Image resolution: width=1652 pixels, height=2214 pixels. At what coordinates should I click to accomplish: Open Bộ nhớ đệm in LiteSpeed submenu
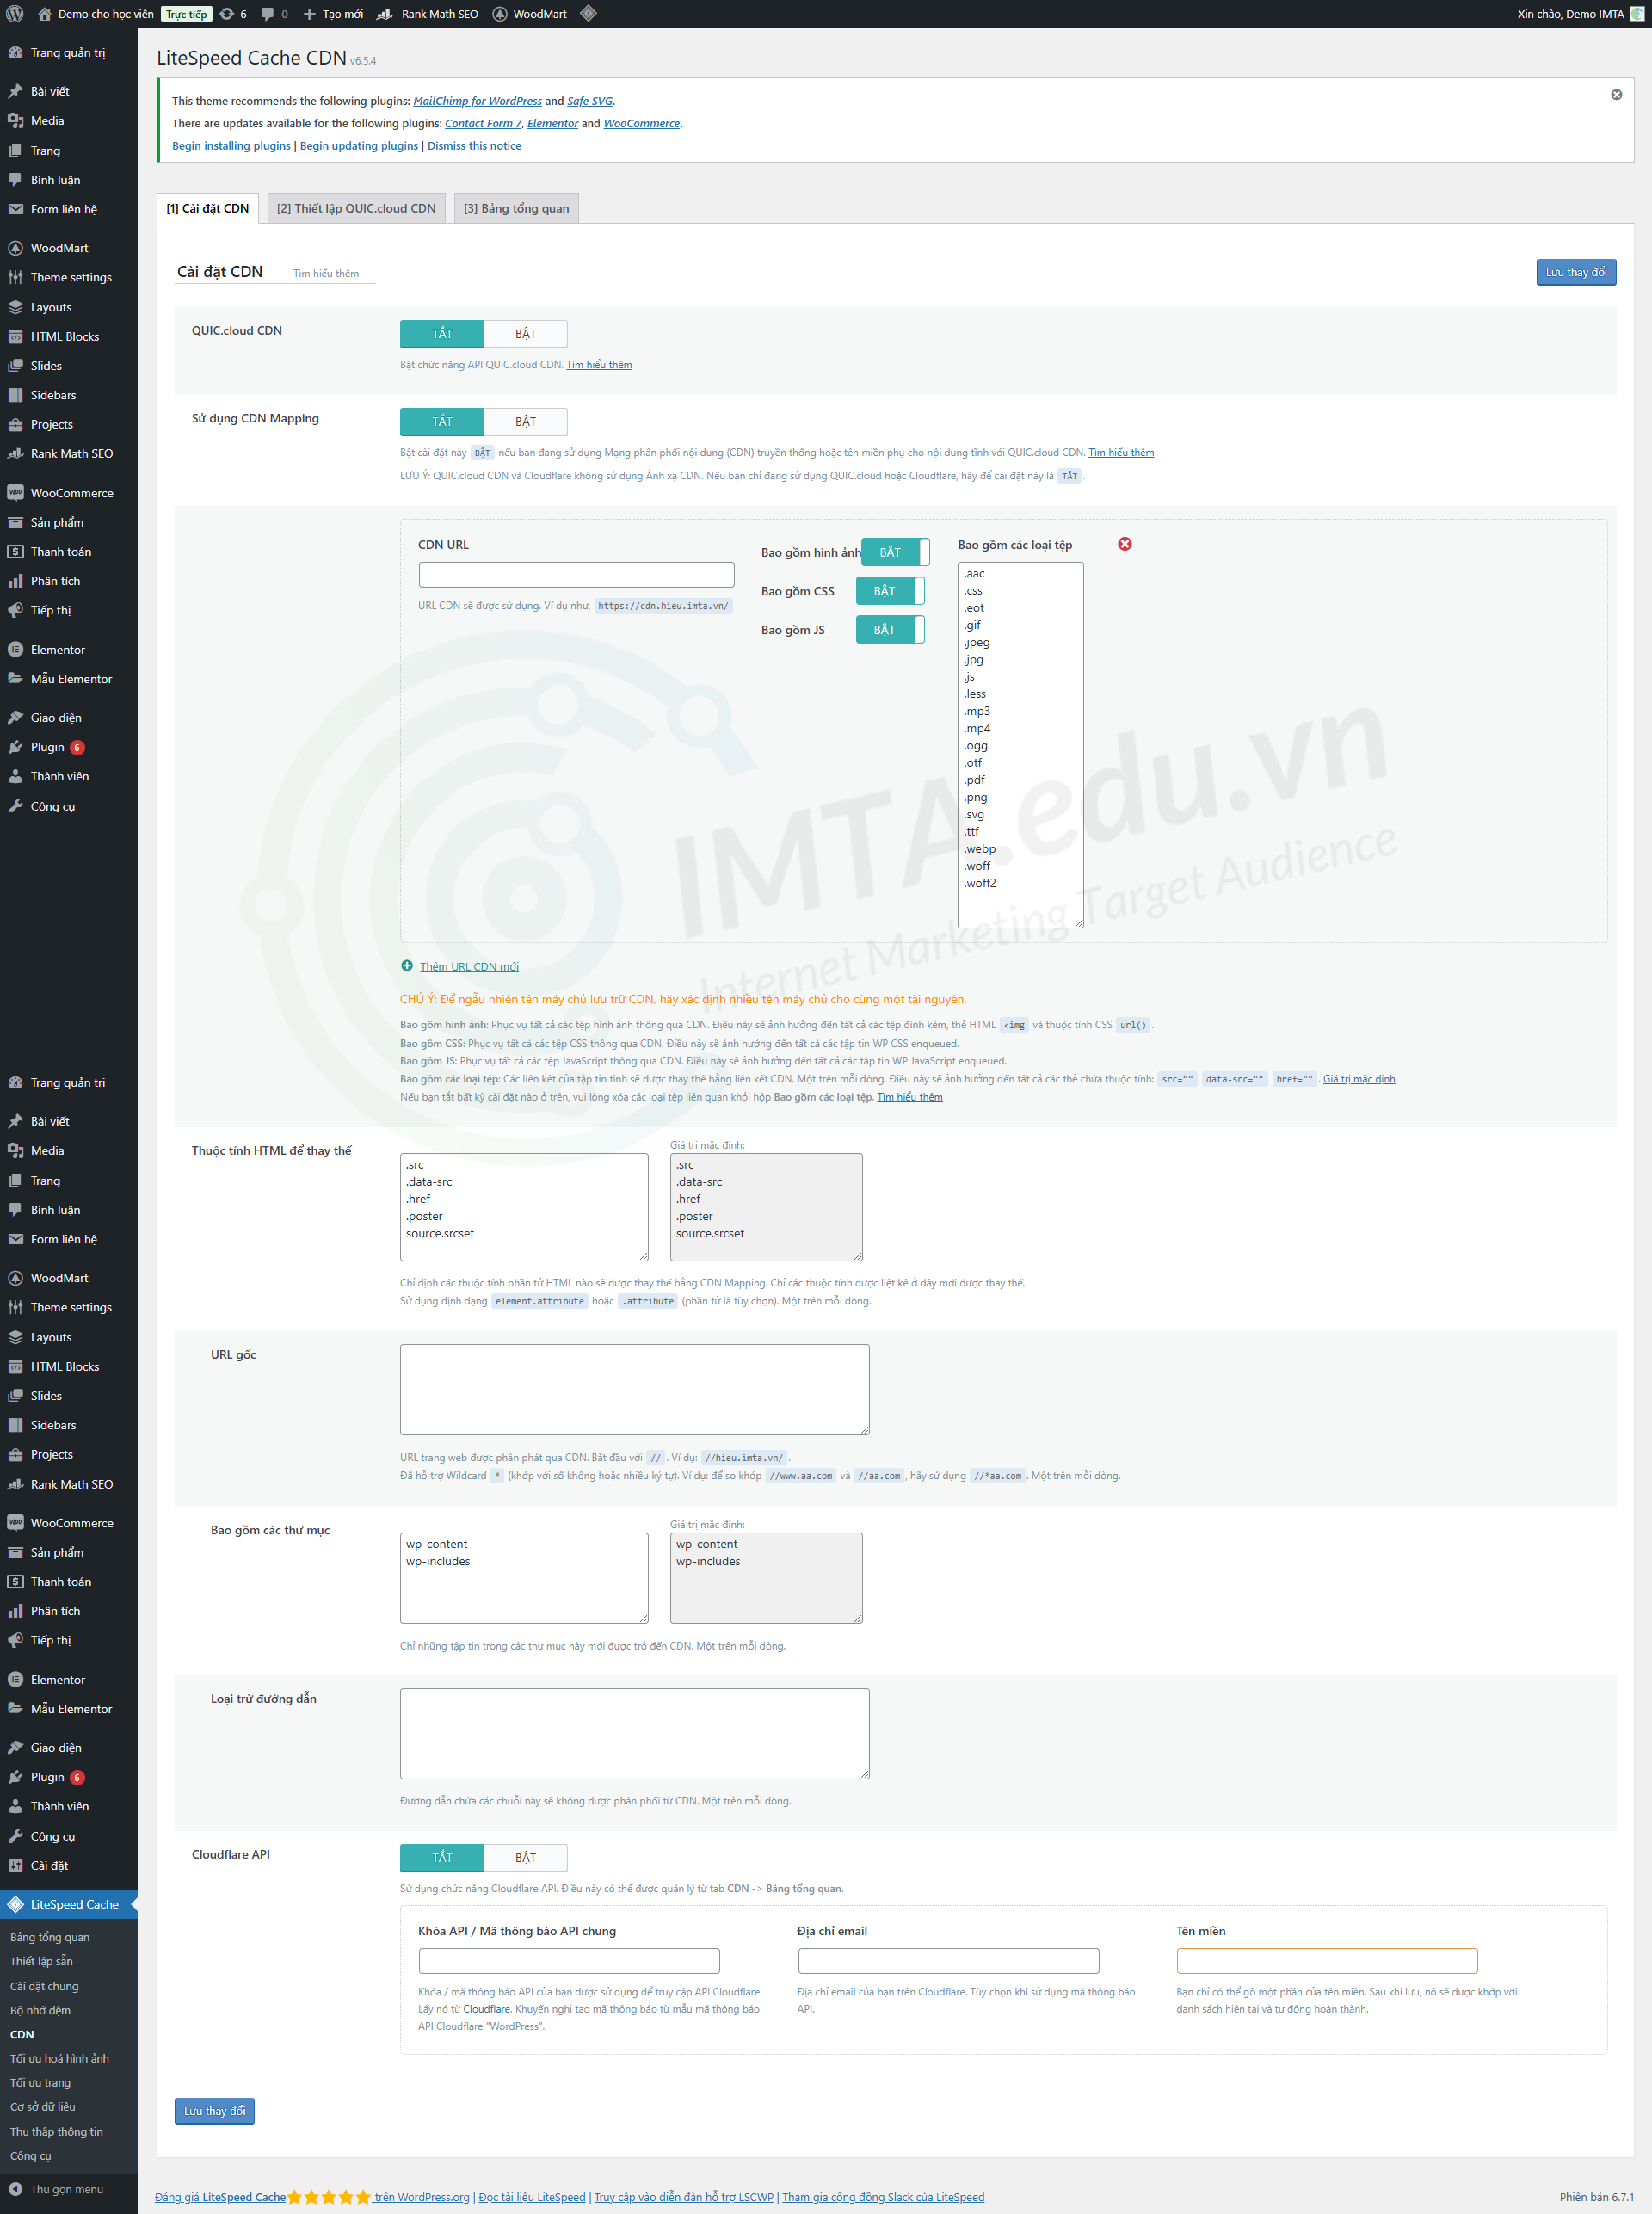[40, 2010]
